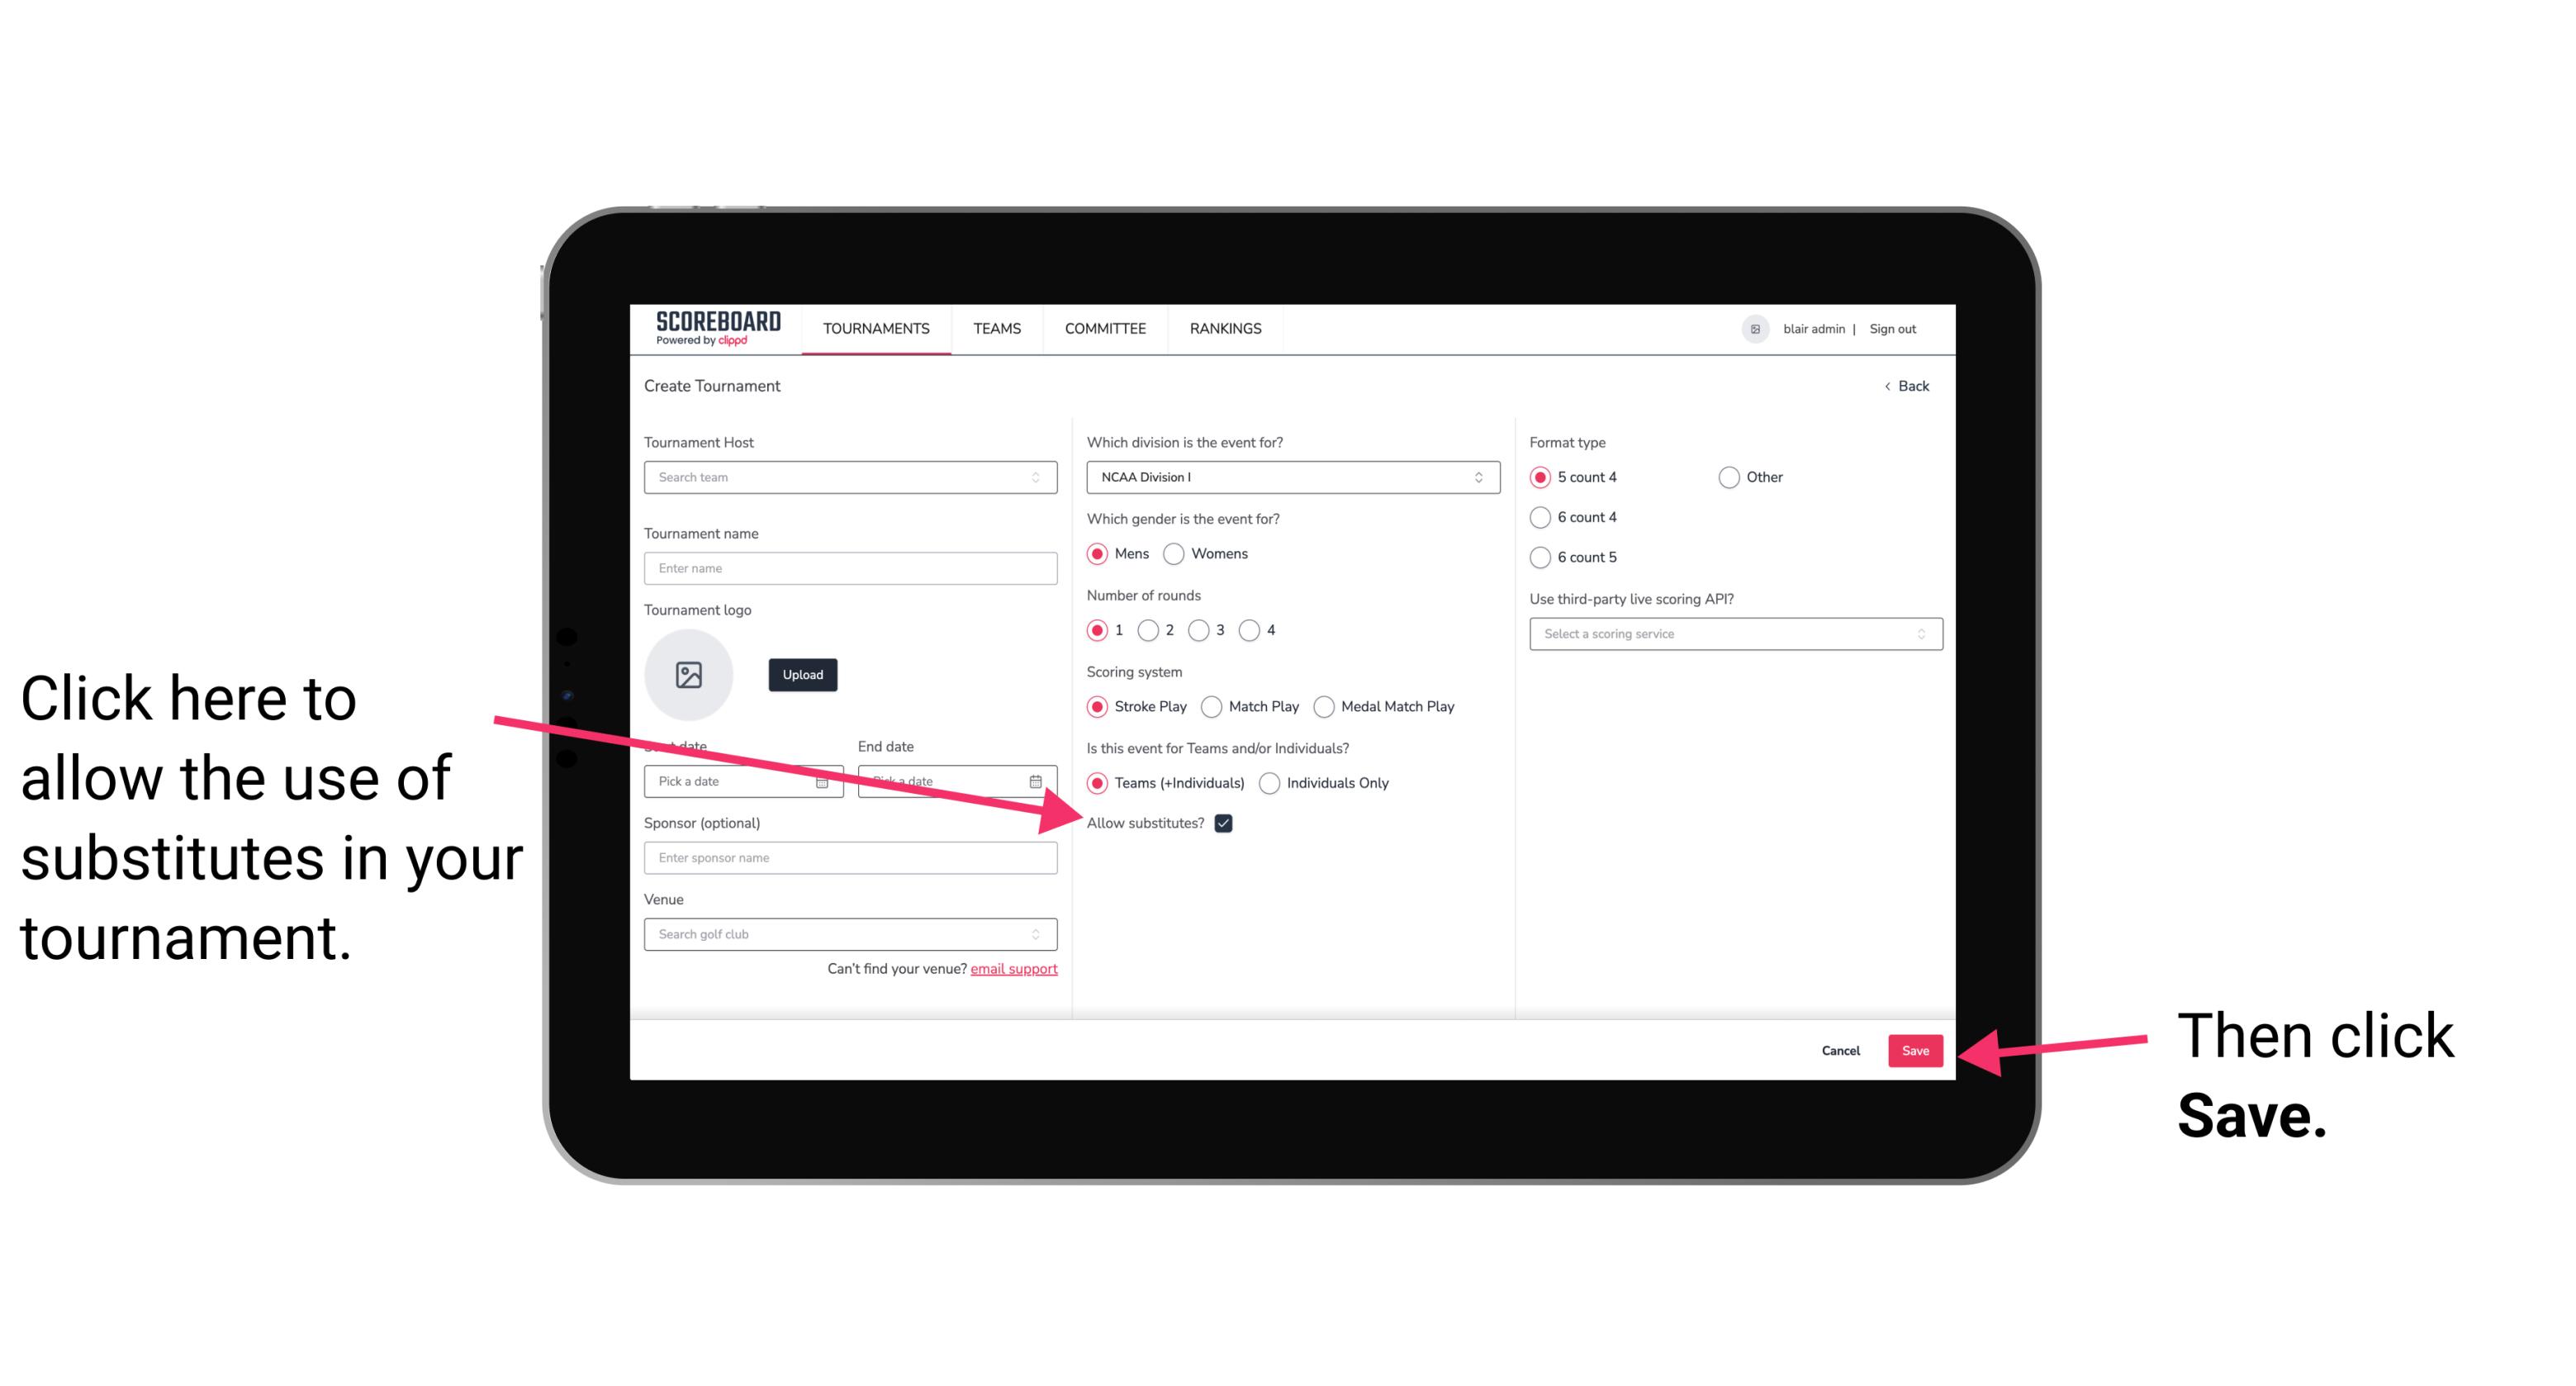Click the Venue search icon

point(1041,935)
